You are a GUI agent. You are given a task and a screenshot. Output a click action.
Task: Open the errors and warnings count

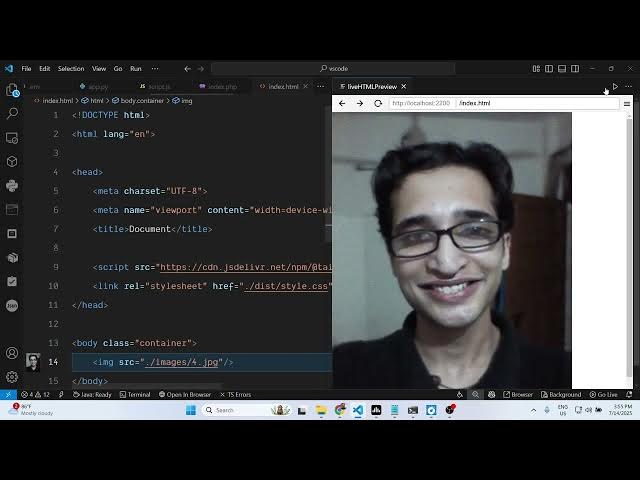coord(35,394)
